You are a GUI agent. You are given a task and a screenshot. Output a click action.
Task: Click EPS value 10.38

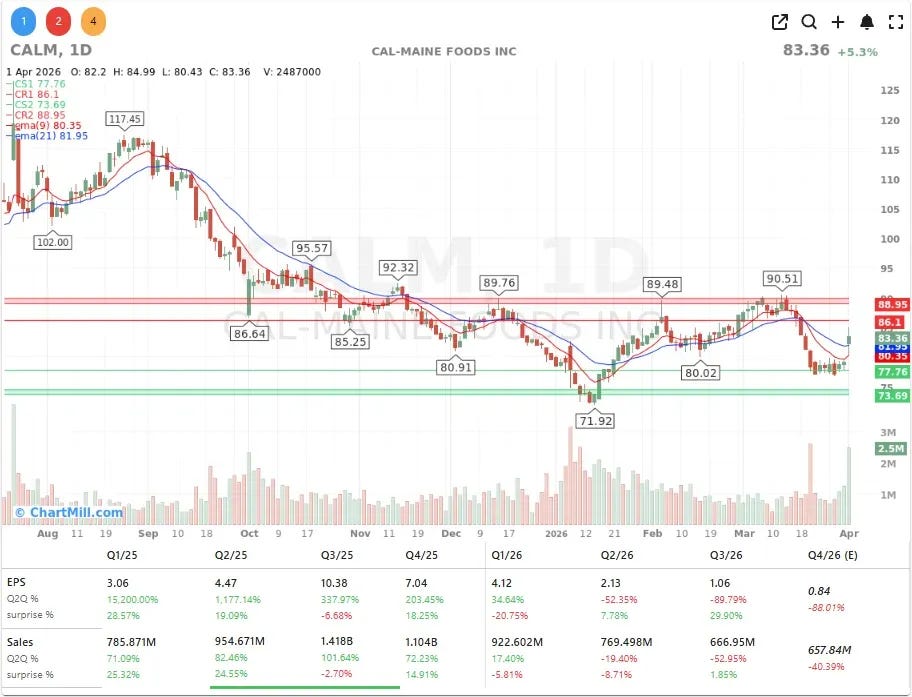tap(334, 583)
